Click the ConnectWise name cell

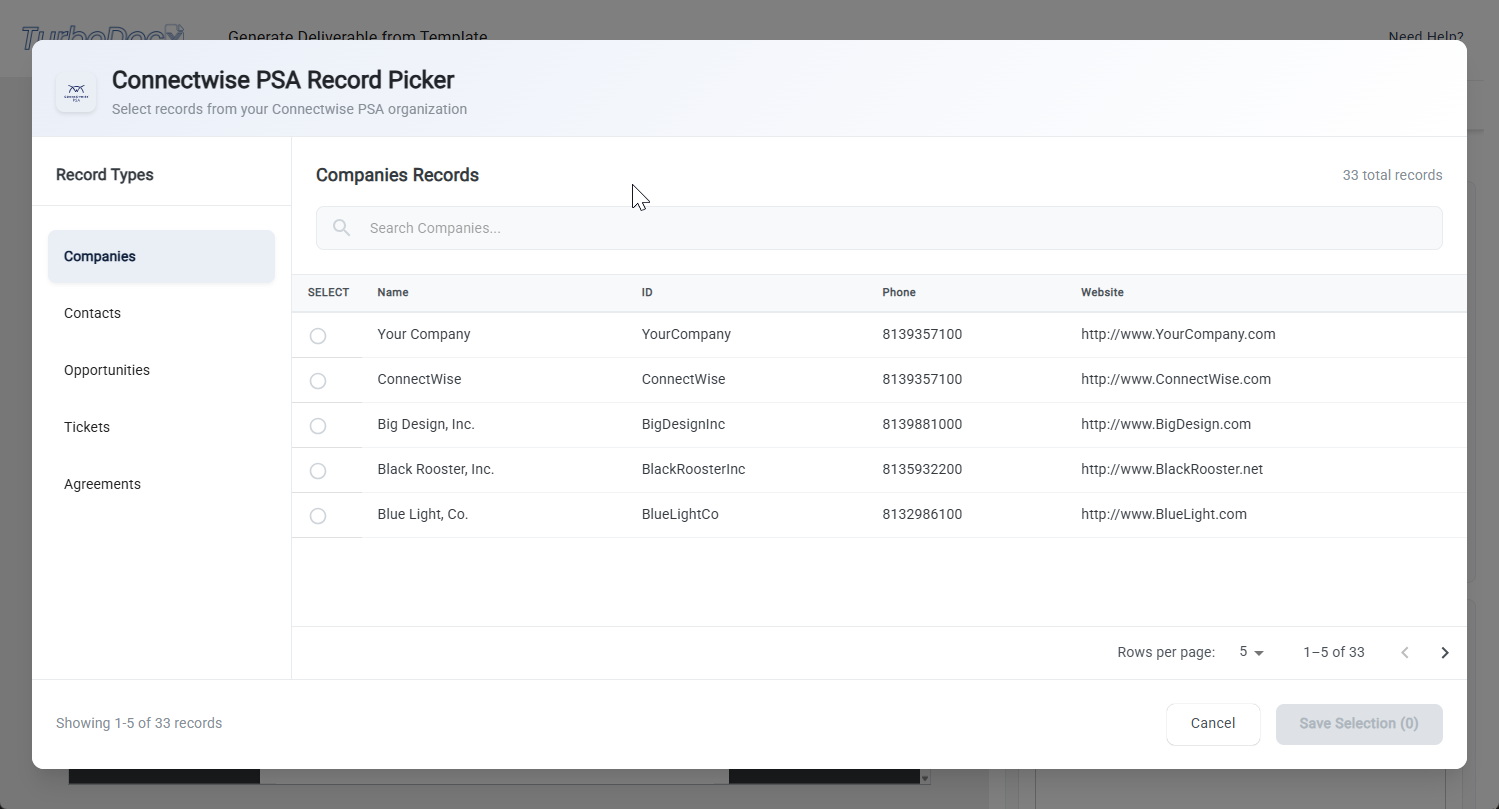(419, 379)
